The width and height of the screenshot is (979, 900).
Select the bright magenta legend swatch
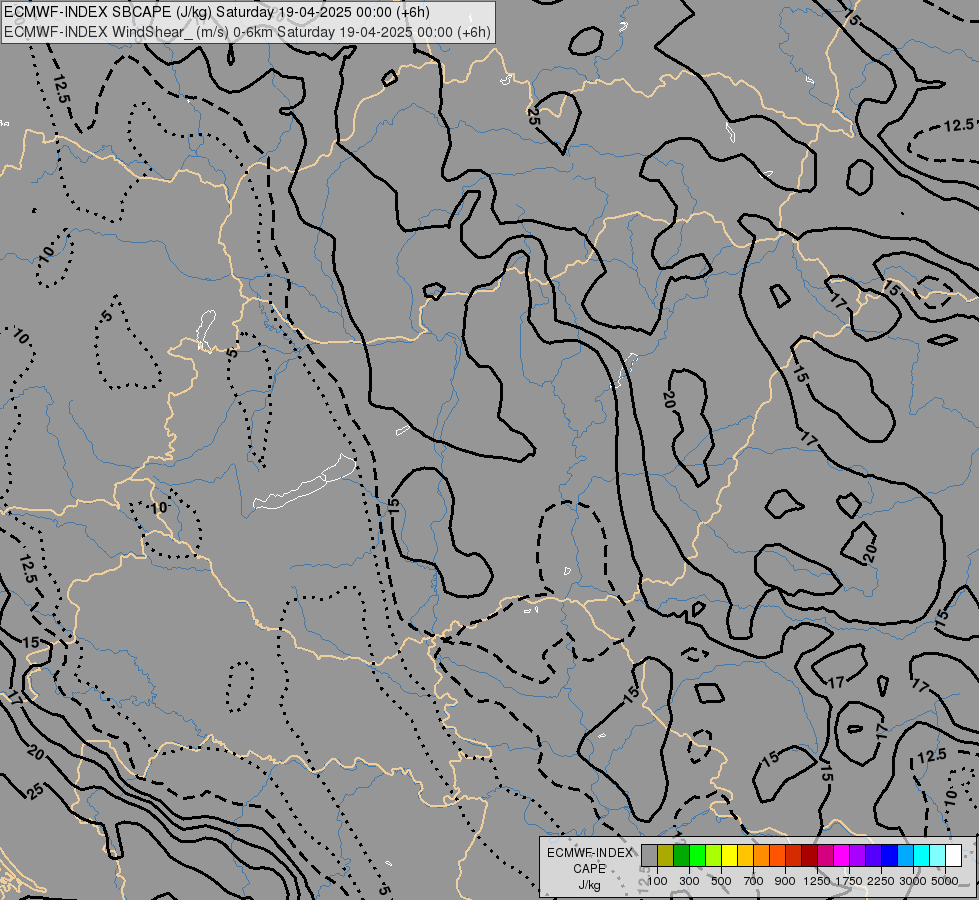(x=842, y=855)
